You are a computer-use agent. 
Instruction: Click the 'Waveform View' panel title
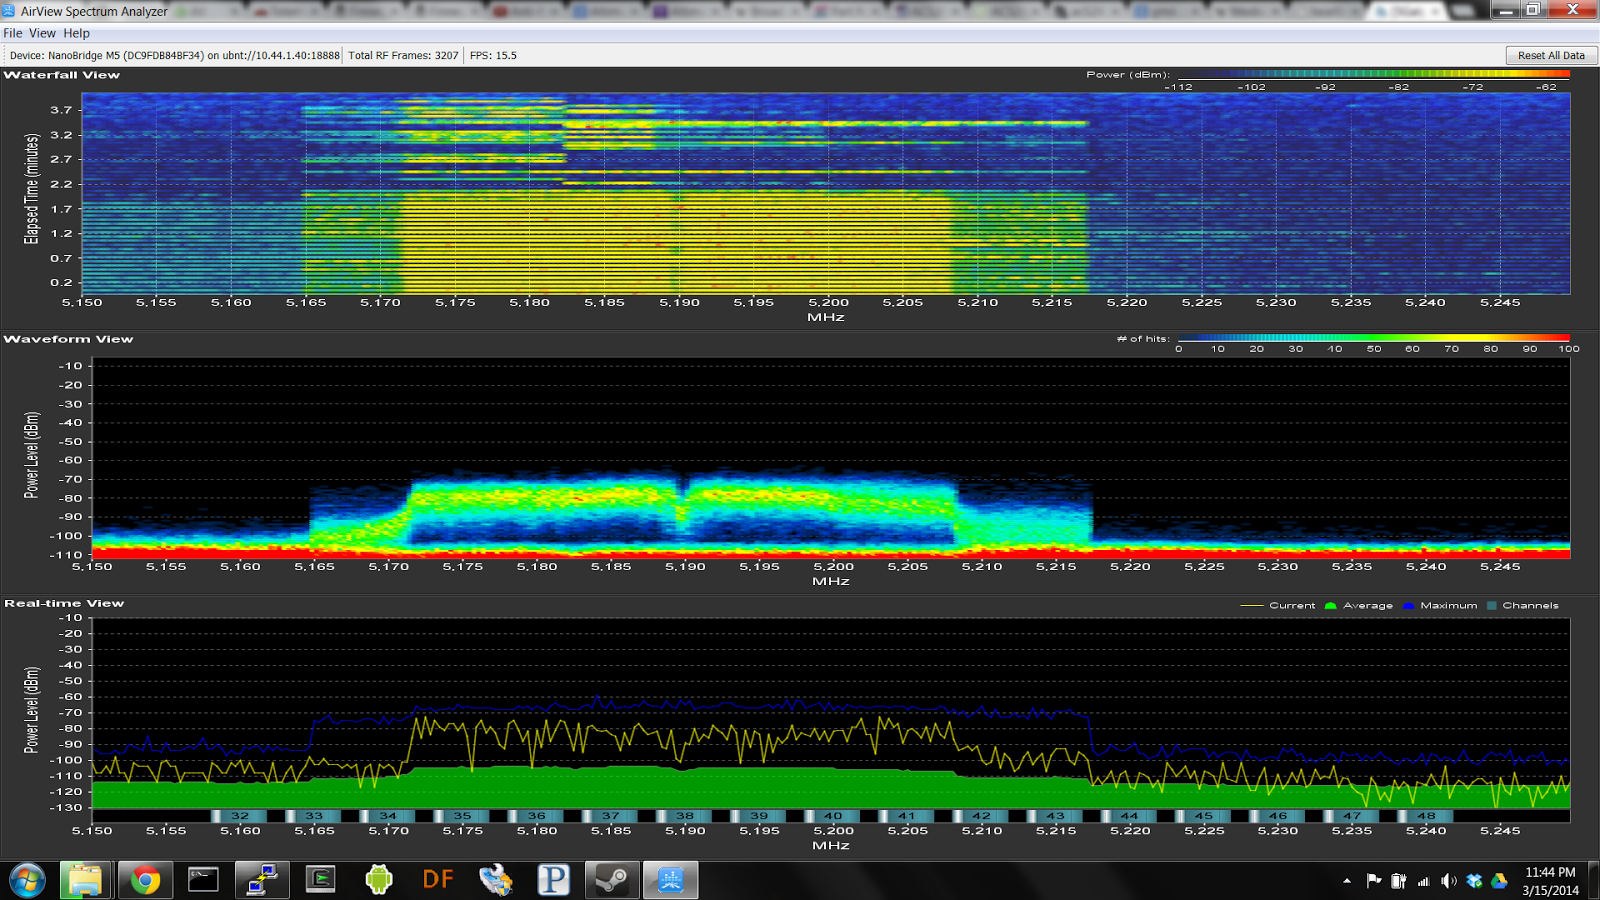point(68,339)
